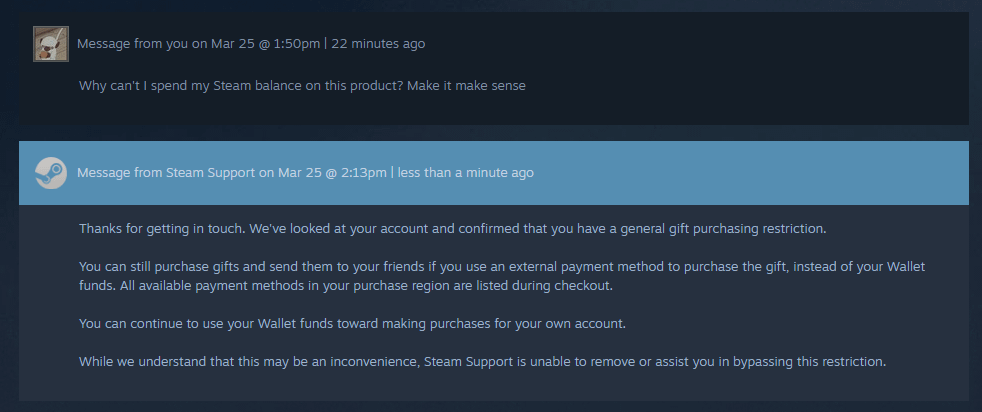This screenshot has height=412, width=982.
Task: Click the 'Thanks for getting in touch' sentence
Action: 160,229
